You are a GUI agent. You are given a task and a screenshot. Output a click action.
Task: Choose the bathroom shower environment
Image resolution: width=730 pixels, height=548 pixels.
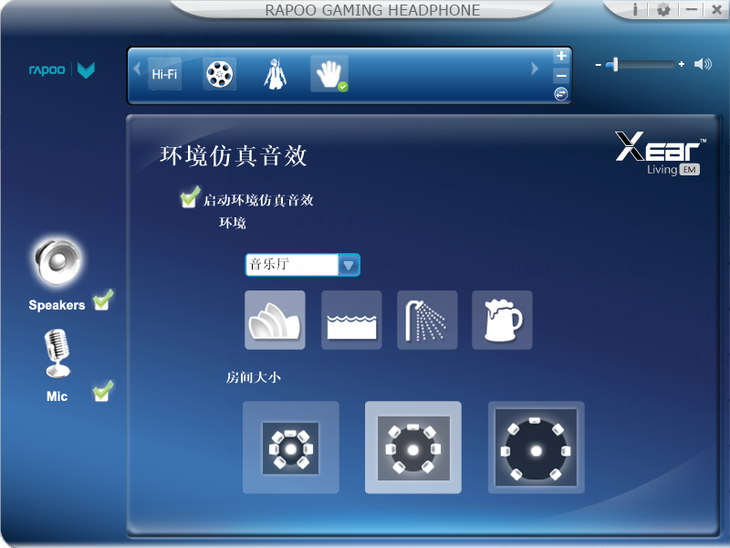pos(427,320)
